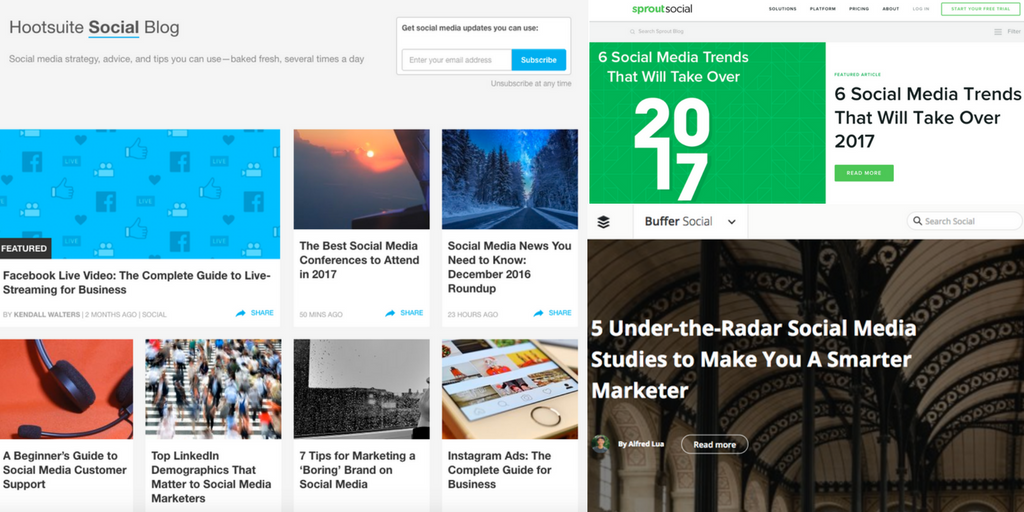Click the snowy forest road thumbnail
The image size is (1024, 512).
pyautogui.click(x=509, y=179)
